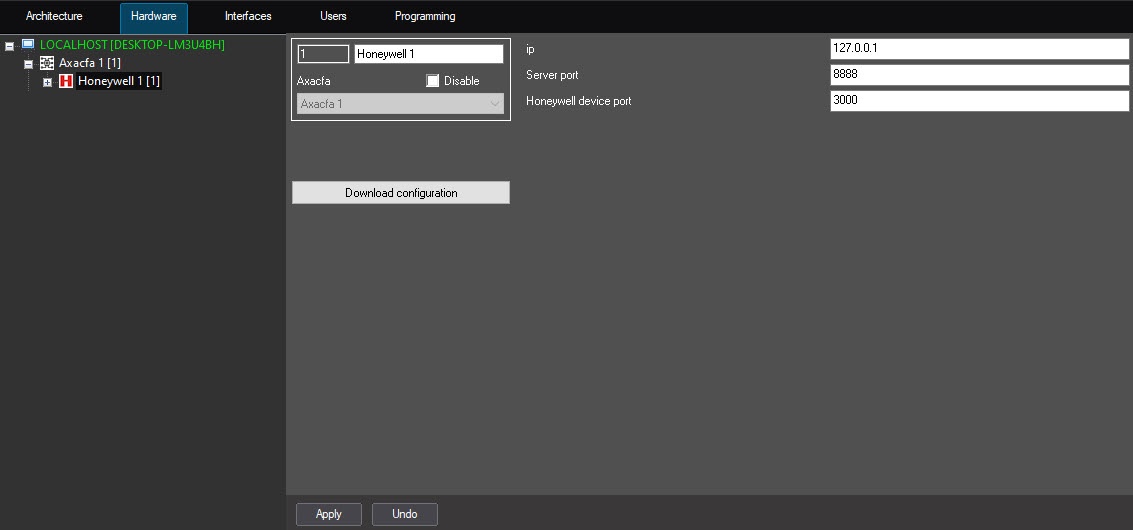Open the Programming tab
Image resolution: width=1133 pixels, height=530 pixels.
(425, 16)
